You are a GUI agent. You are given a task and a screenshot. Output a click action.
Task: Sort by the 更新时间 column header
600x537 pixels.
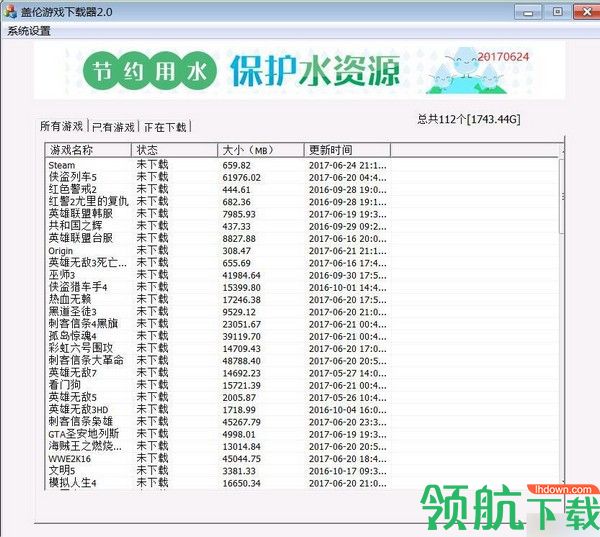pyautogui.click(x=347, y=150)
